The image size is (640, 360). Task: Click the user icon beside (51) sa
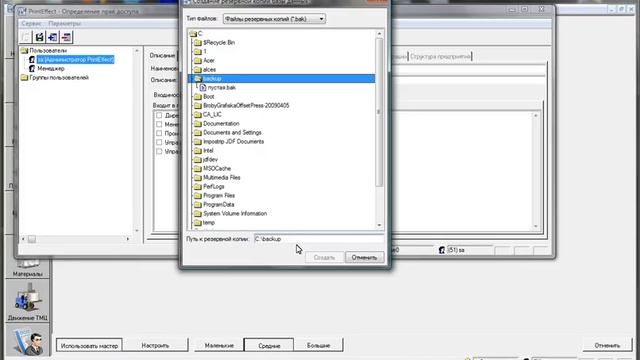tap(442, 250)
